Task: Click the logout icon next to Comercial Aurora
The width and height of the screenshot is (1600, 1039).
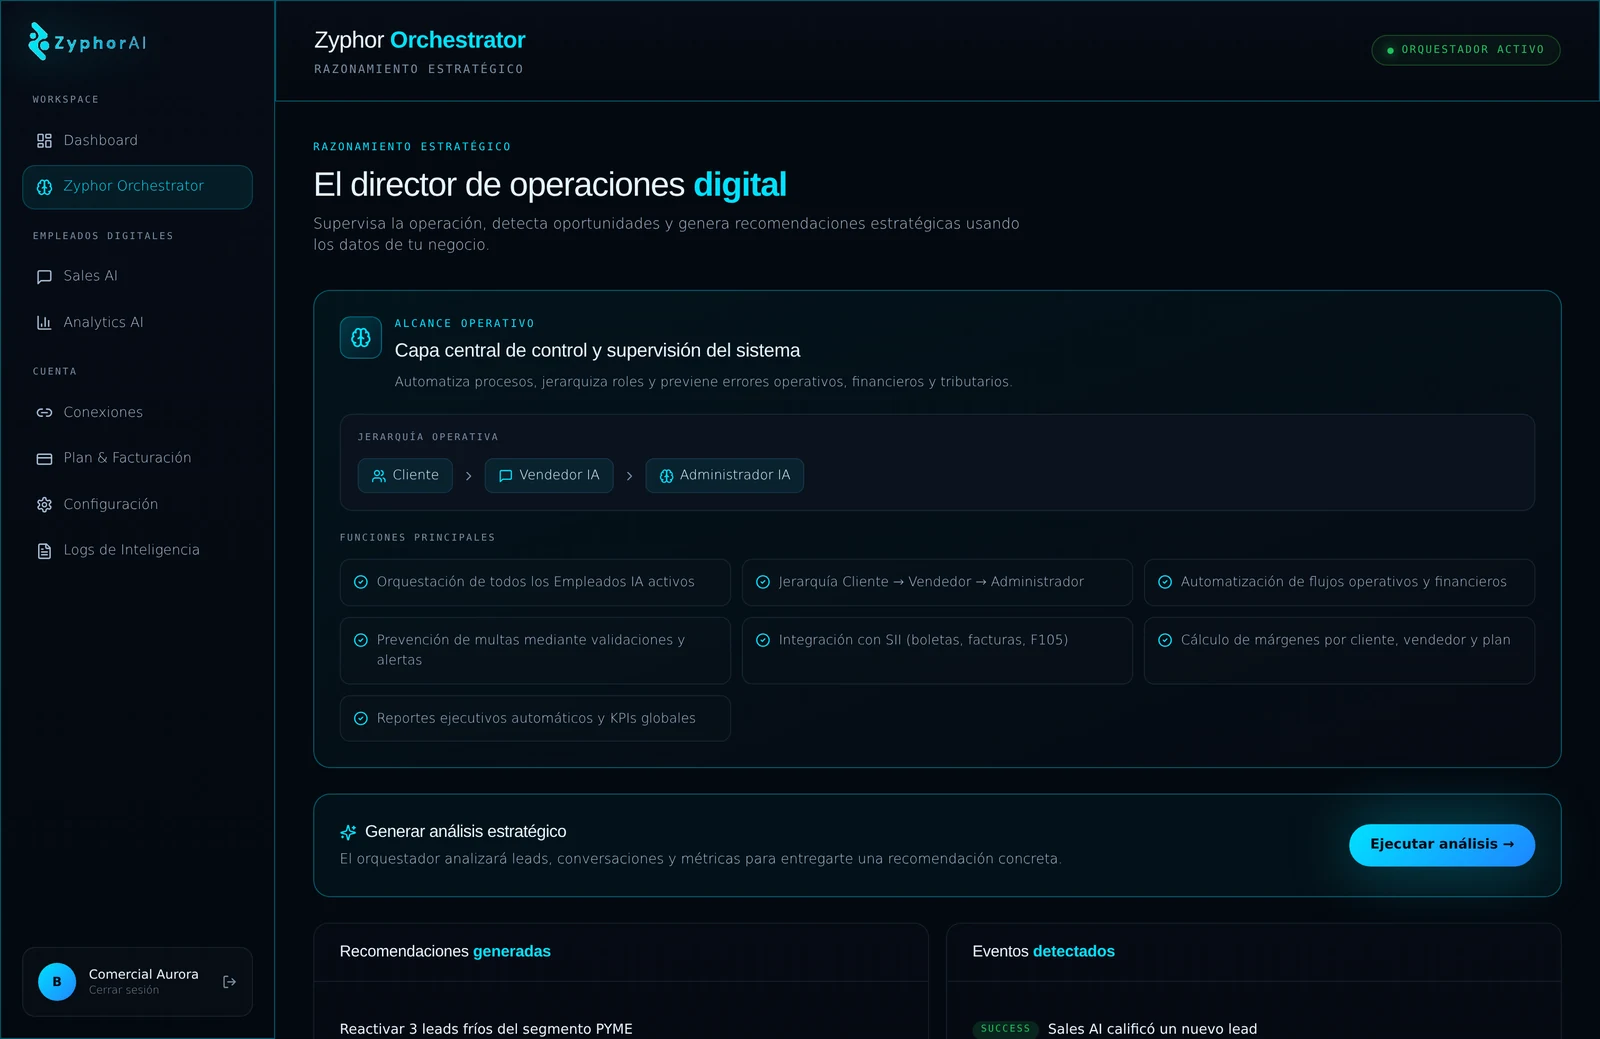Action: pyautogui.click(x=229, y=982)
